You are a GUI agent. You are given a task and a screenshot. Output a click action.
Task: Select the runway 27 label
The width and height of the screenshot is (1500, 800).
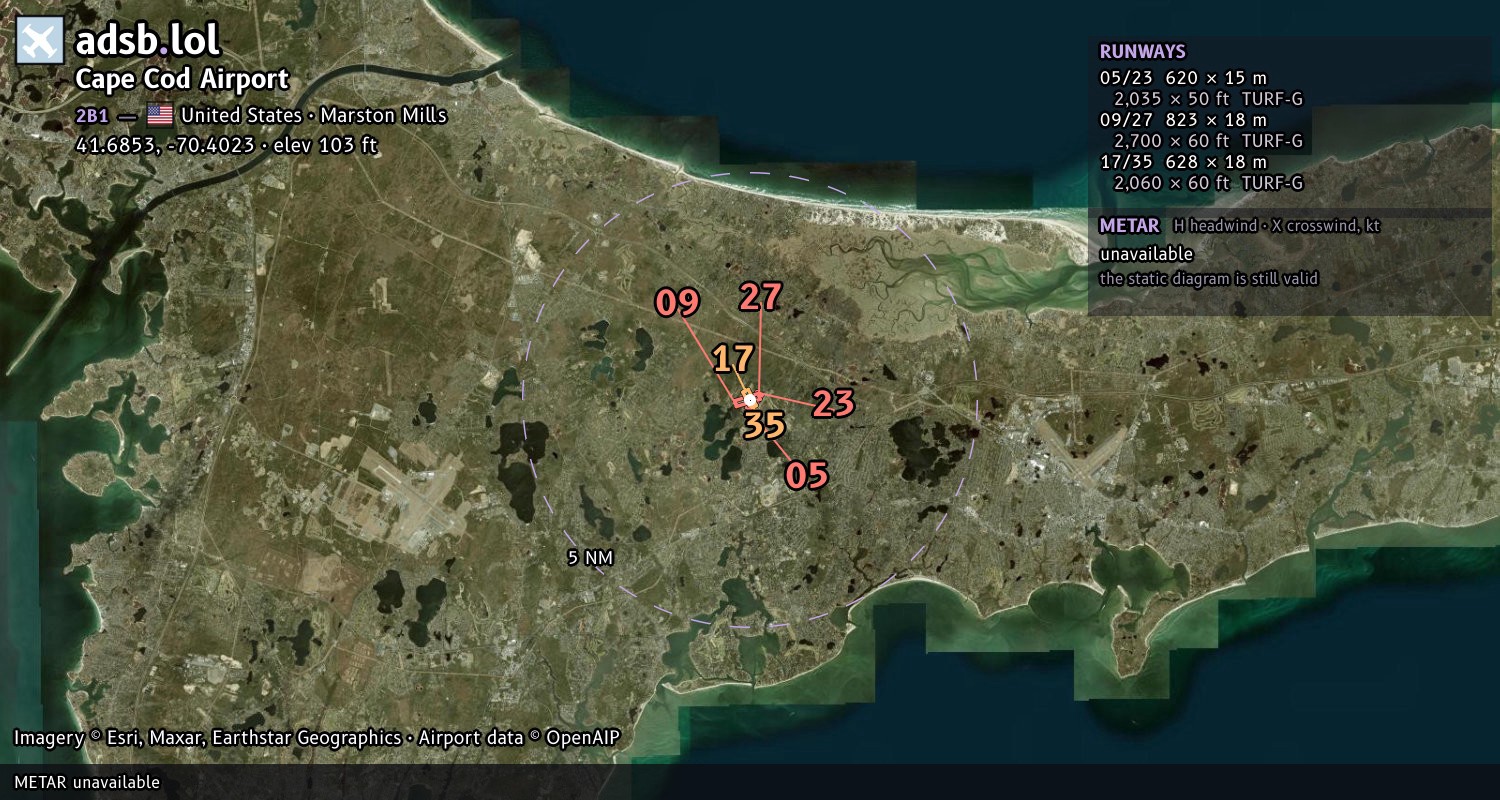pos(760,297)
